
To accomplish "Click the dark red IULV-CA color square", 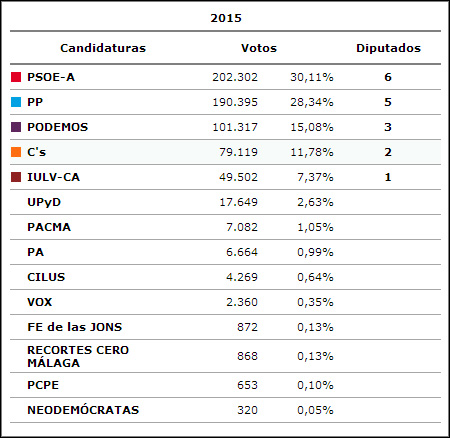I will tap(16, 177).
